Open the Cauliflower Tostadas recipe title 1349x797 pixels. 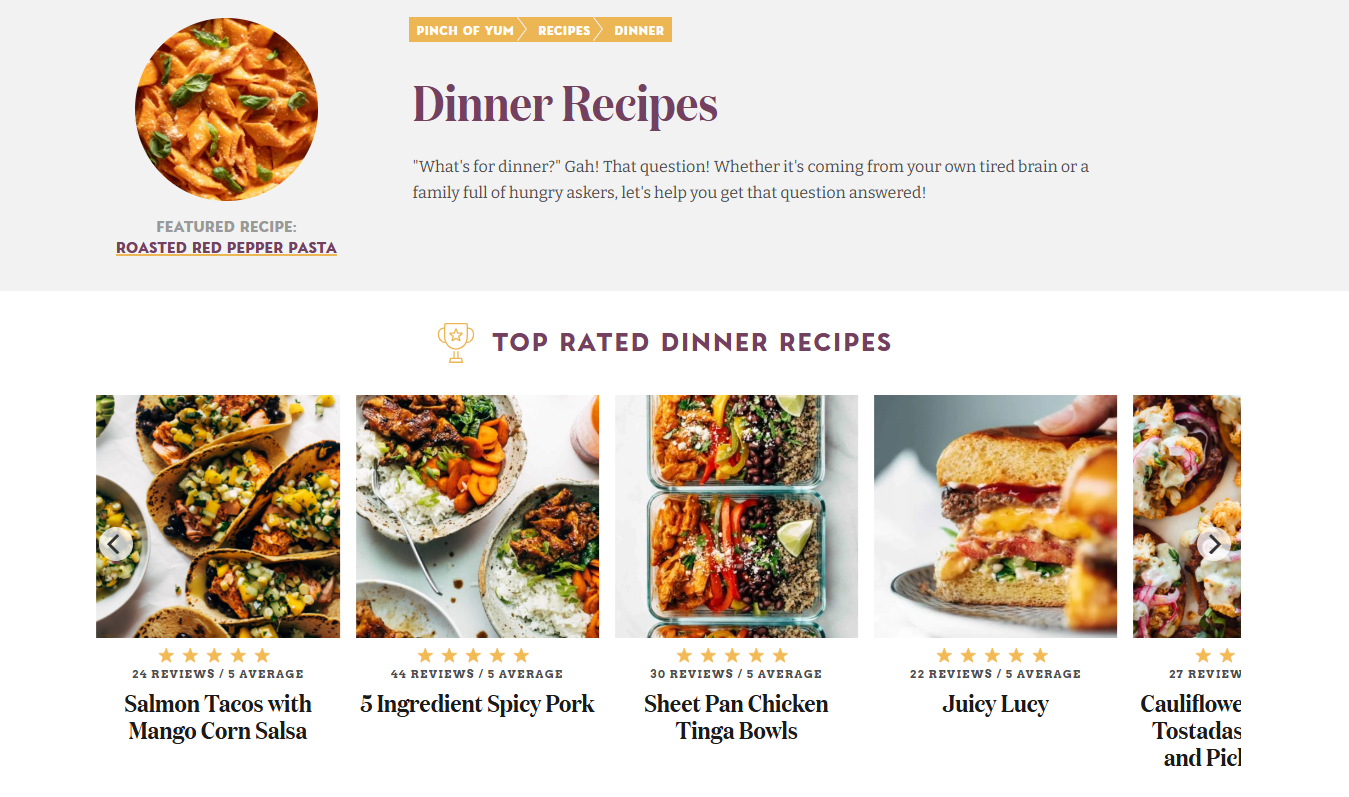[1190, 731]
